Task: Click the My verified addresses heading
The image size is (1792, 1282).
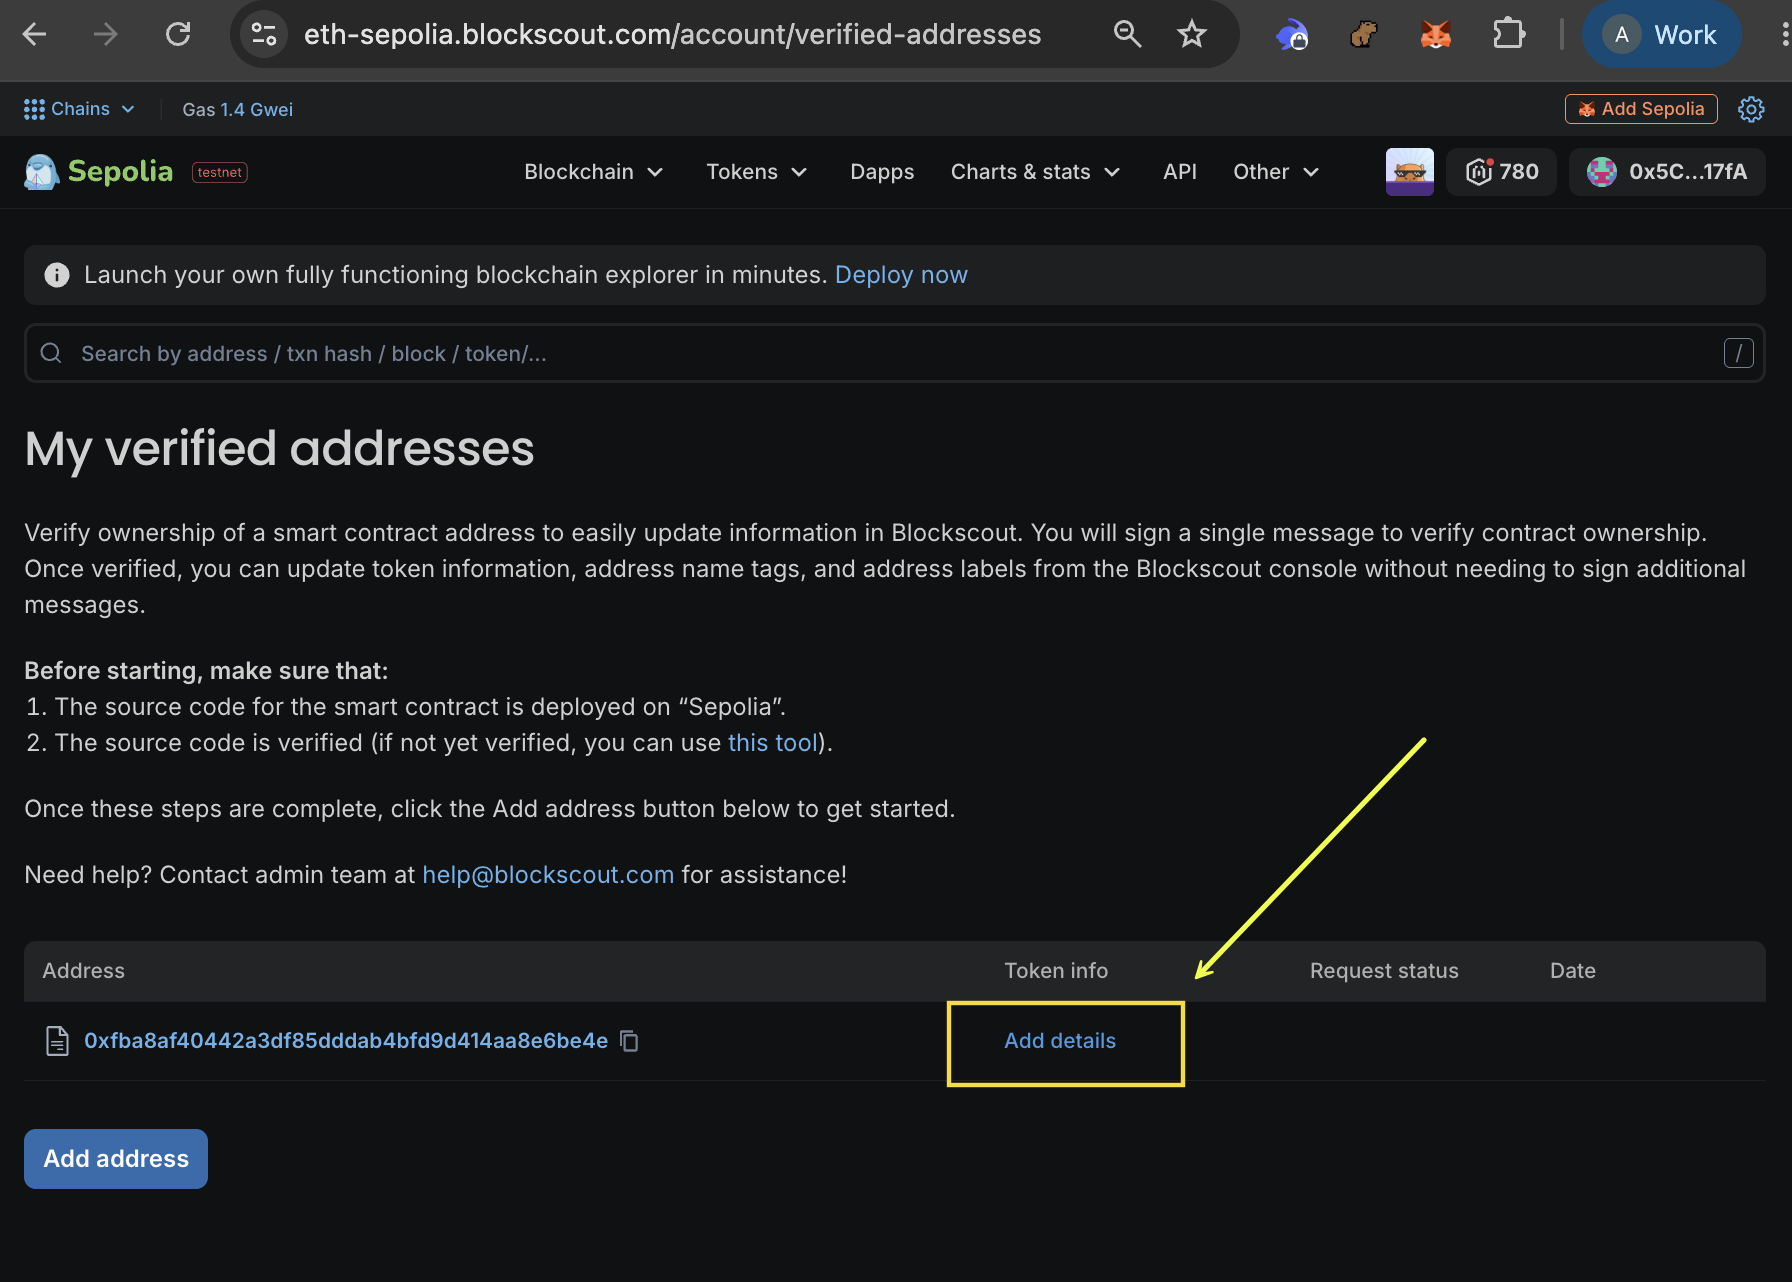Action: (x=280, y=449)
